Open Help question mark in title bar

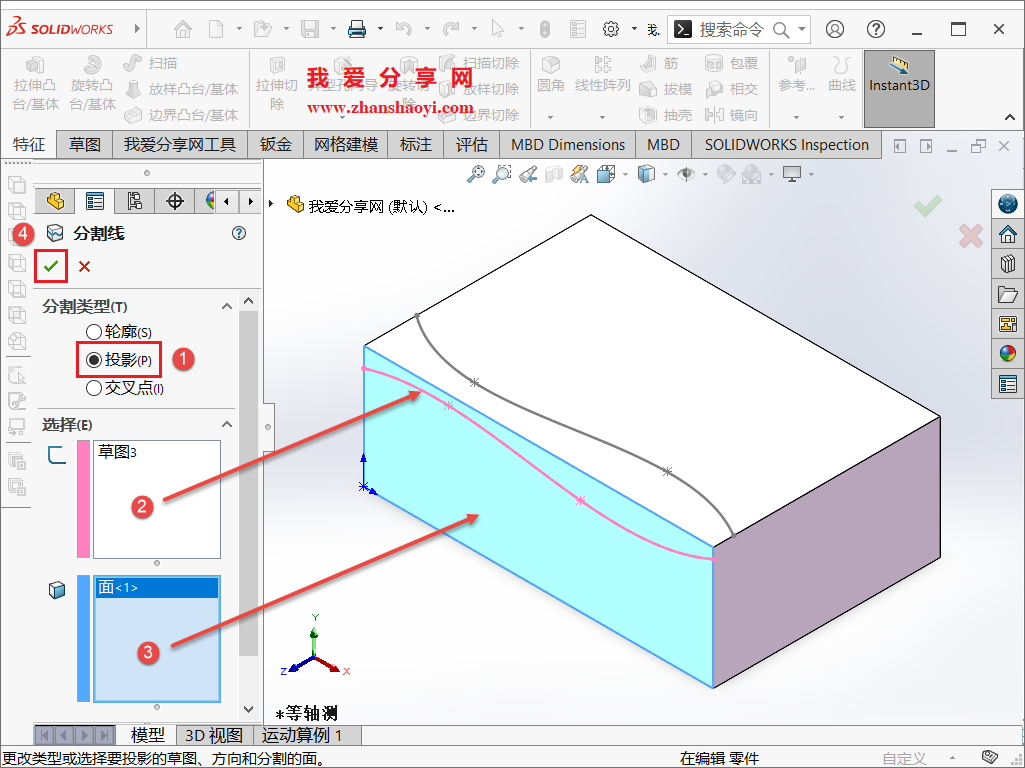876,29
